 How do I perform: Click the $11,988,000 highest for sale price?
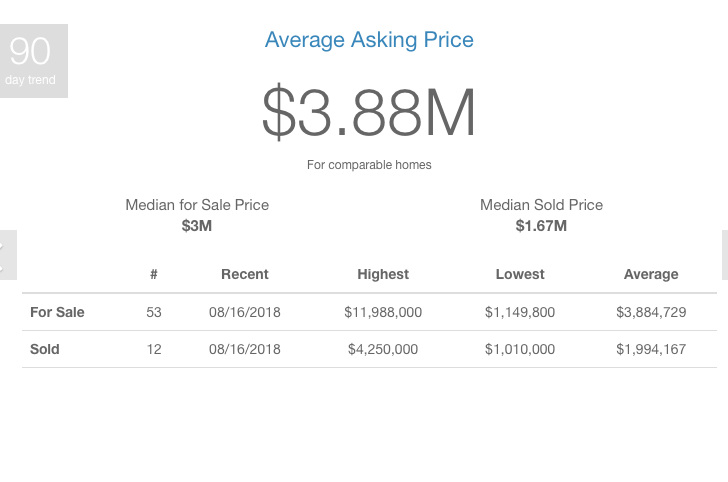383,312
